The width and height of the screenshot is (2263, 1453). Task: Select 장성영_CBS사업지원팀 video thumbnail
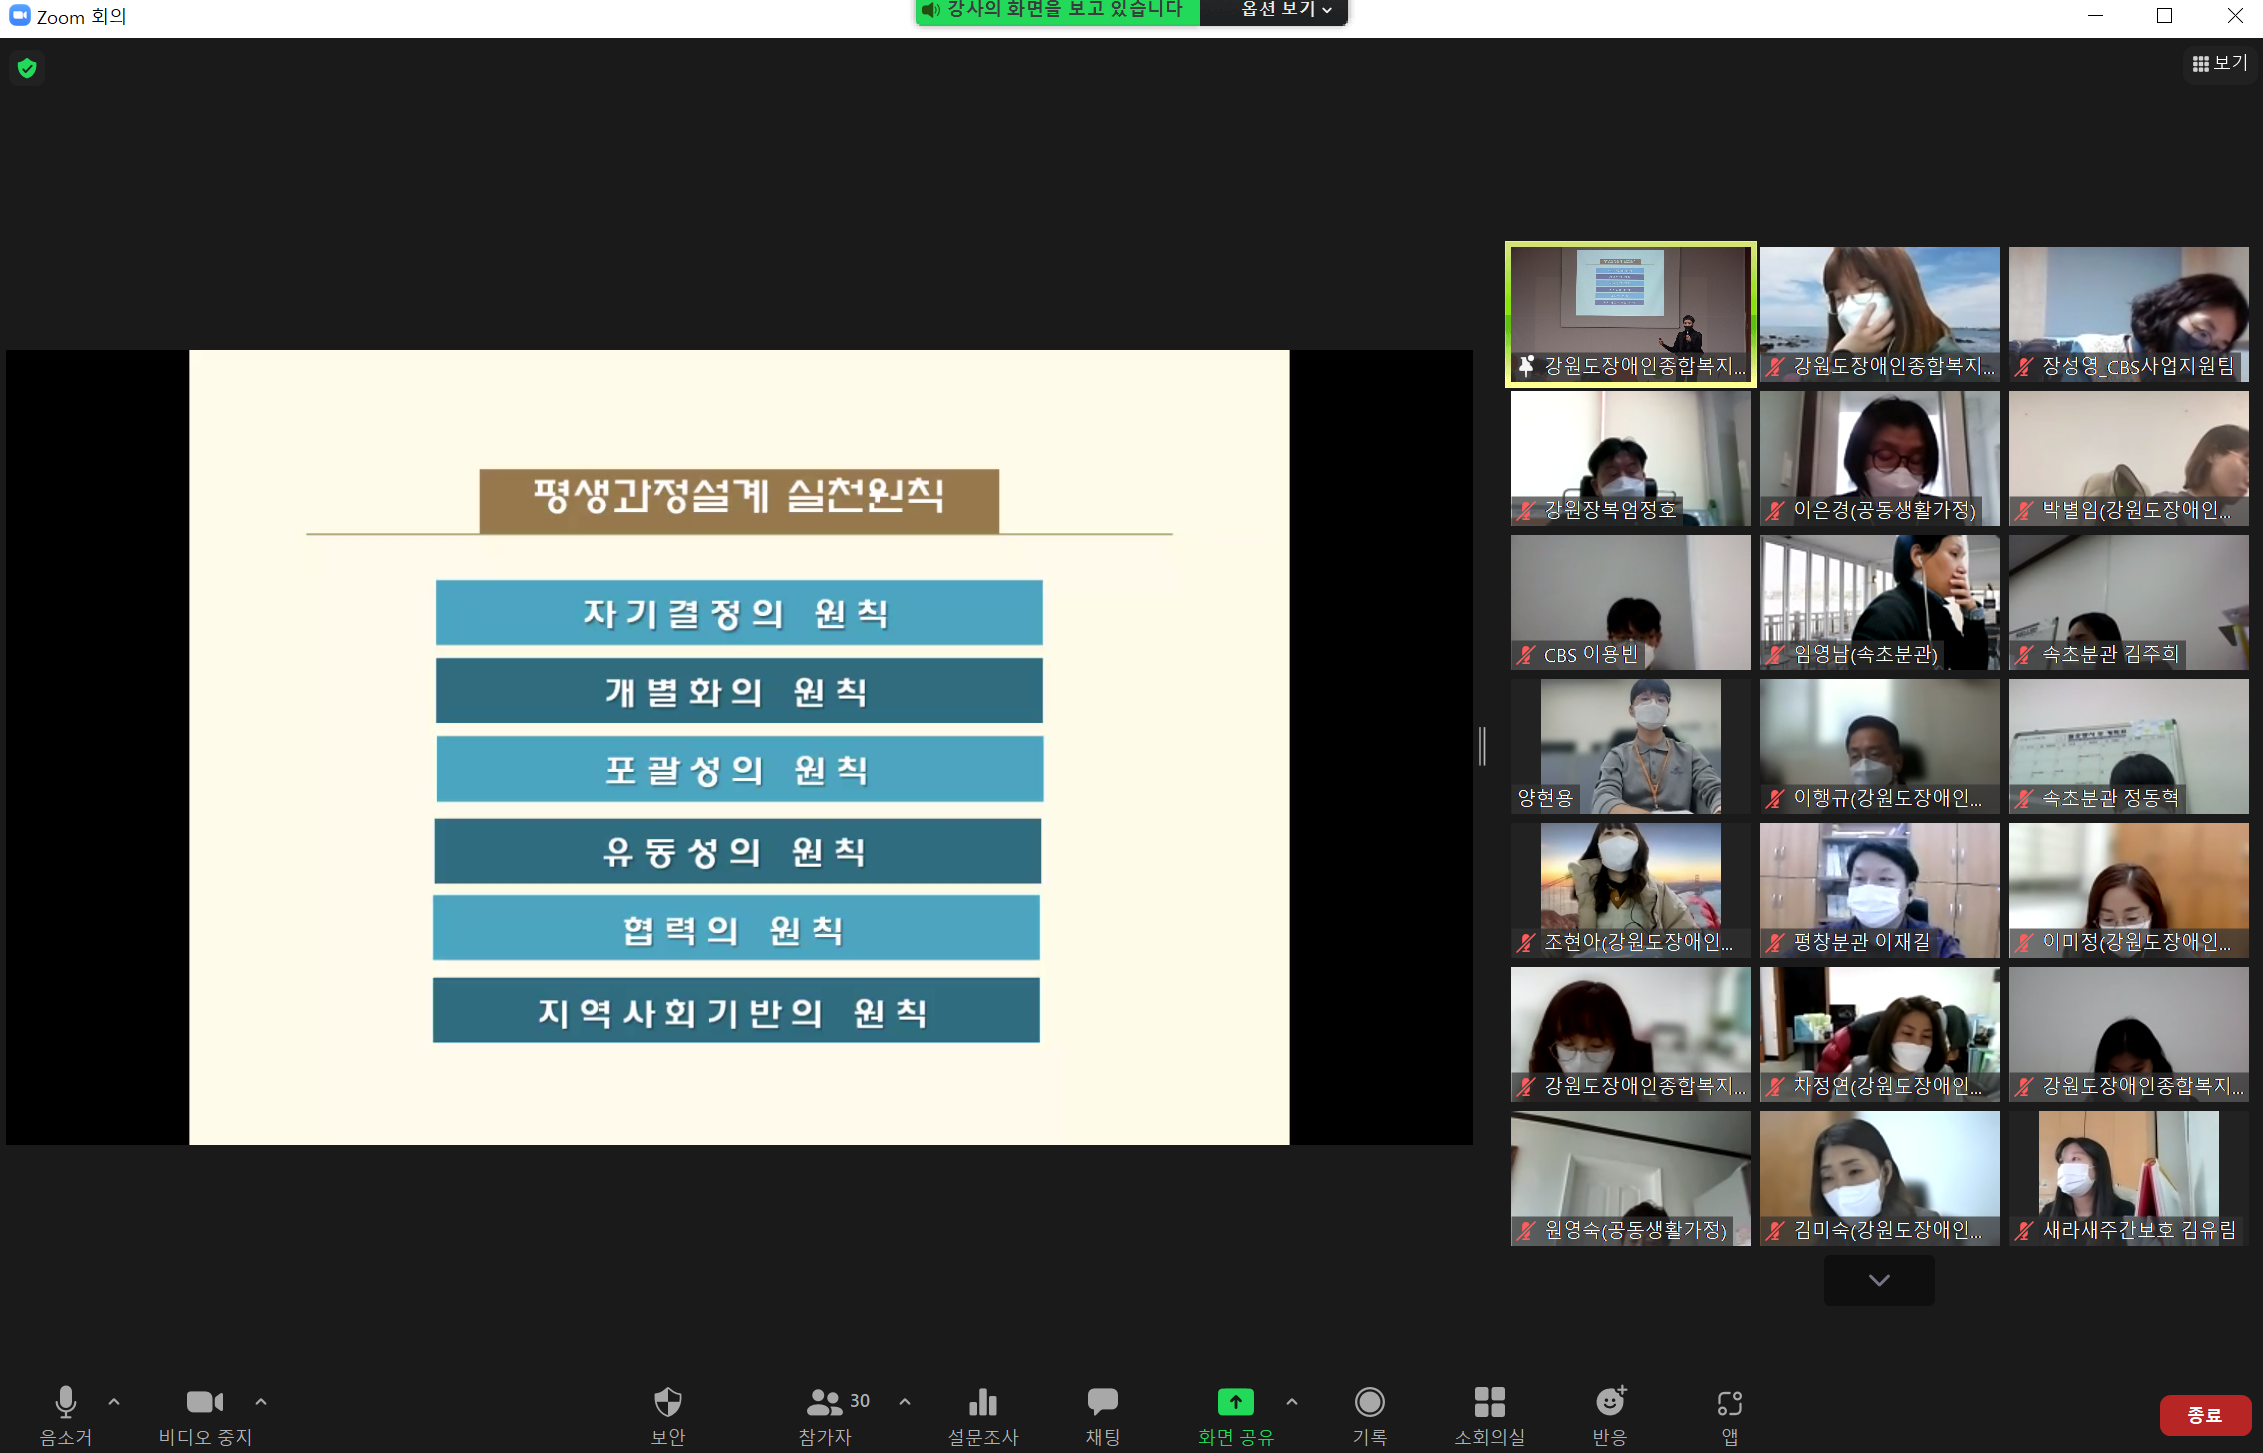pos(2129,314)
